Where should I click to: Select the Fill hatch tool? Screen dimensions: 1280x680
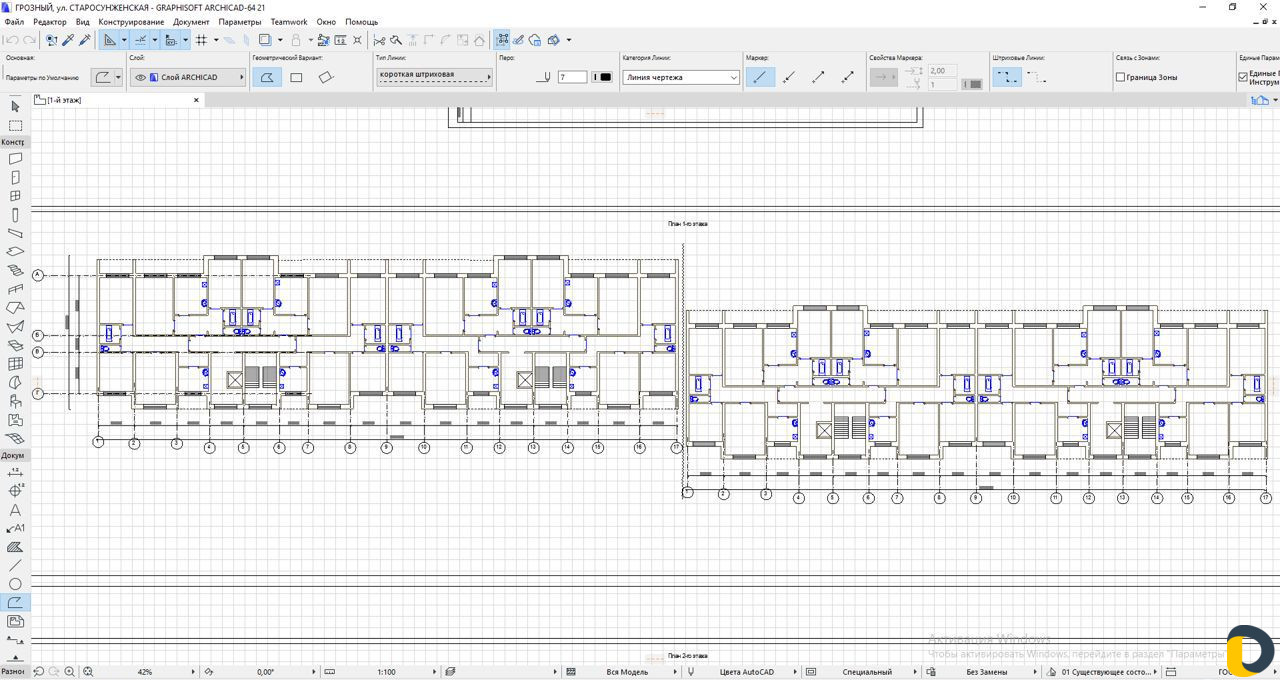pyautogui.click(x=15, y=547)
